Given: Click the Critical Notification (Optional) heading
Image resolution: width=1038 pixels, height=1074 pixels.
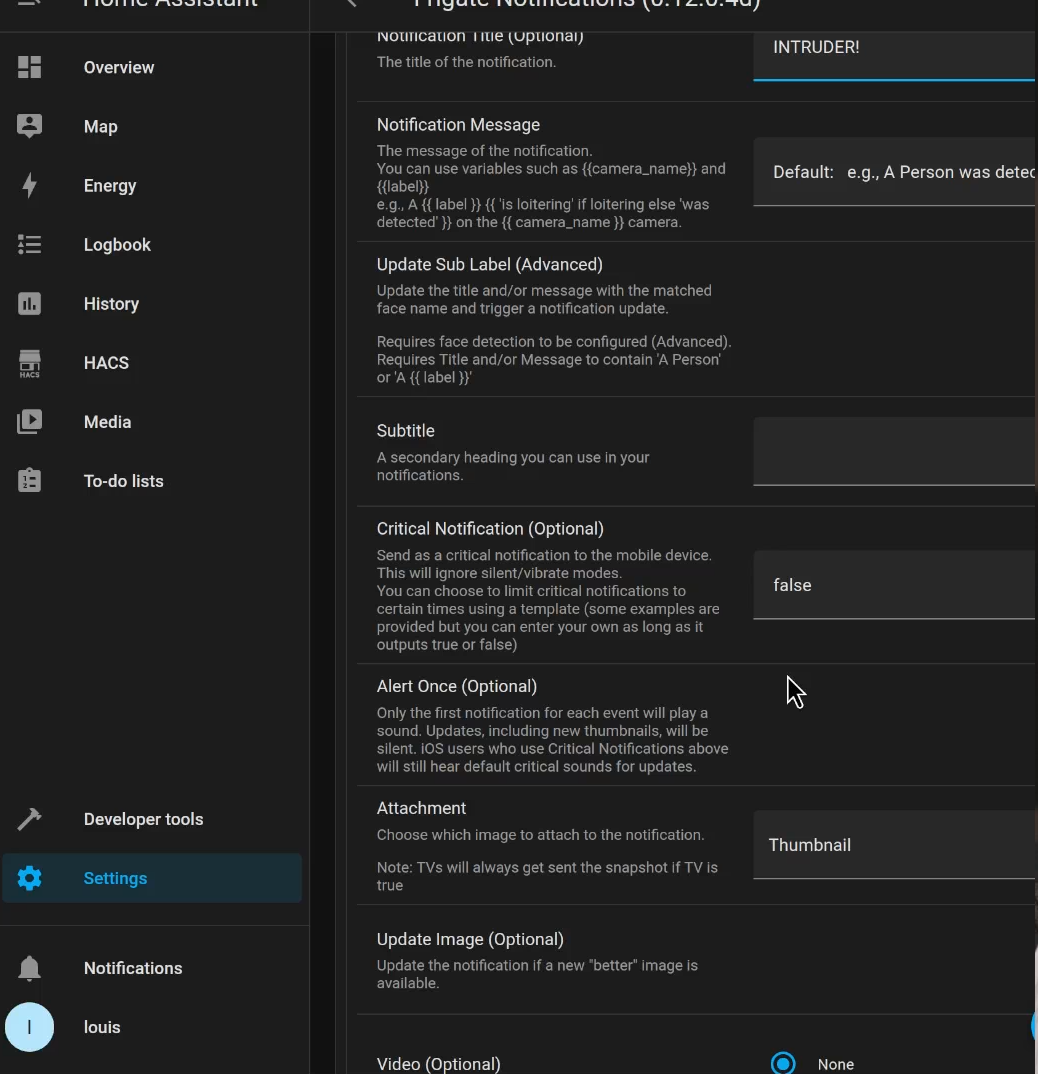Looking at the screenshot, I should (x=490, y=529).
